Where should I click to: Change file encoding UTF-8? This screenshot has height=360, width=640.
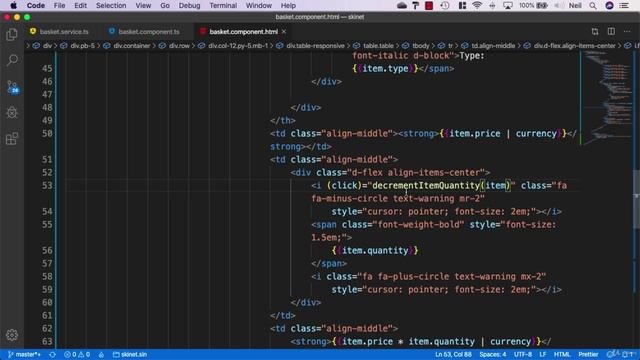[522, 354]
